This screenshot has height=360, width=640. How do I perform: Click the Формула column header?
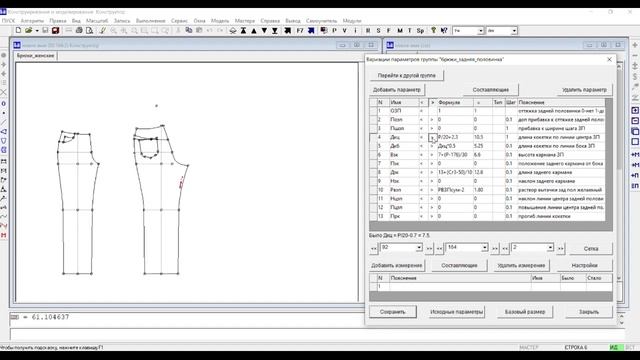pos(455,102)
